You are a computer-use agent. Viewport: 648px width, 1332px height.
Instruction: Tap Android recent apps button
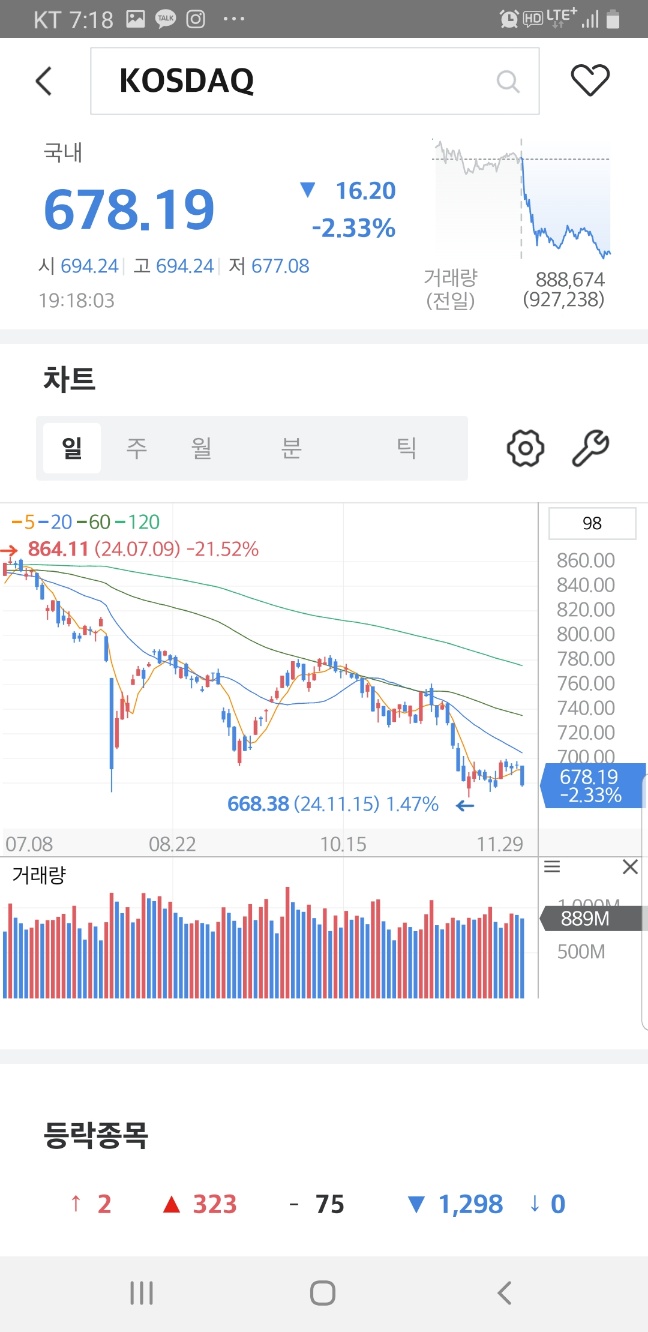141,1293
